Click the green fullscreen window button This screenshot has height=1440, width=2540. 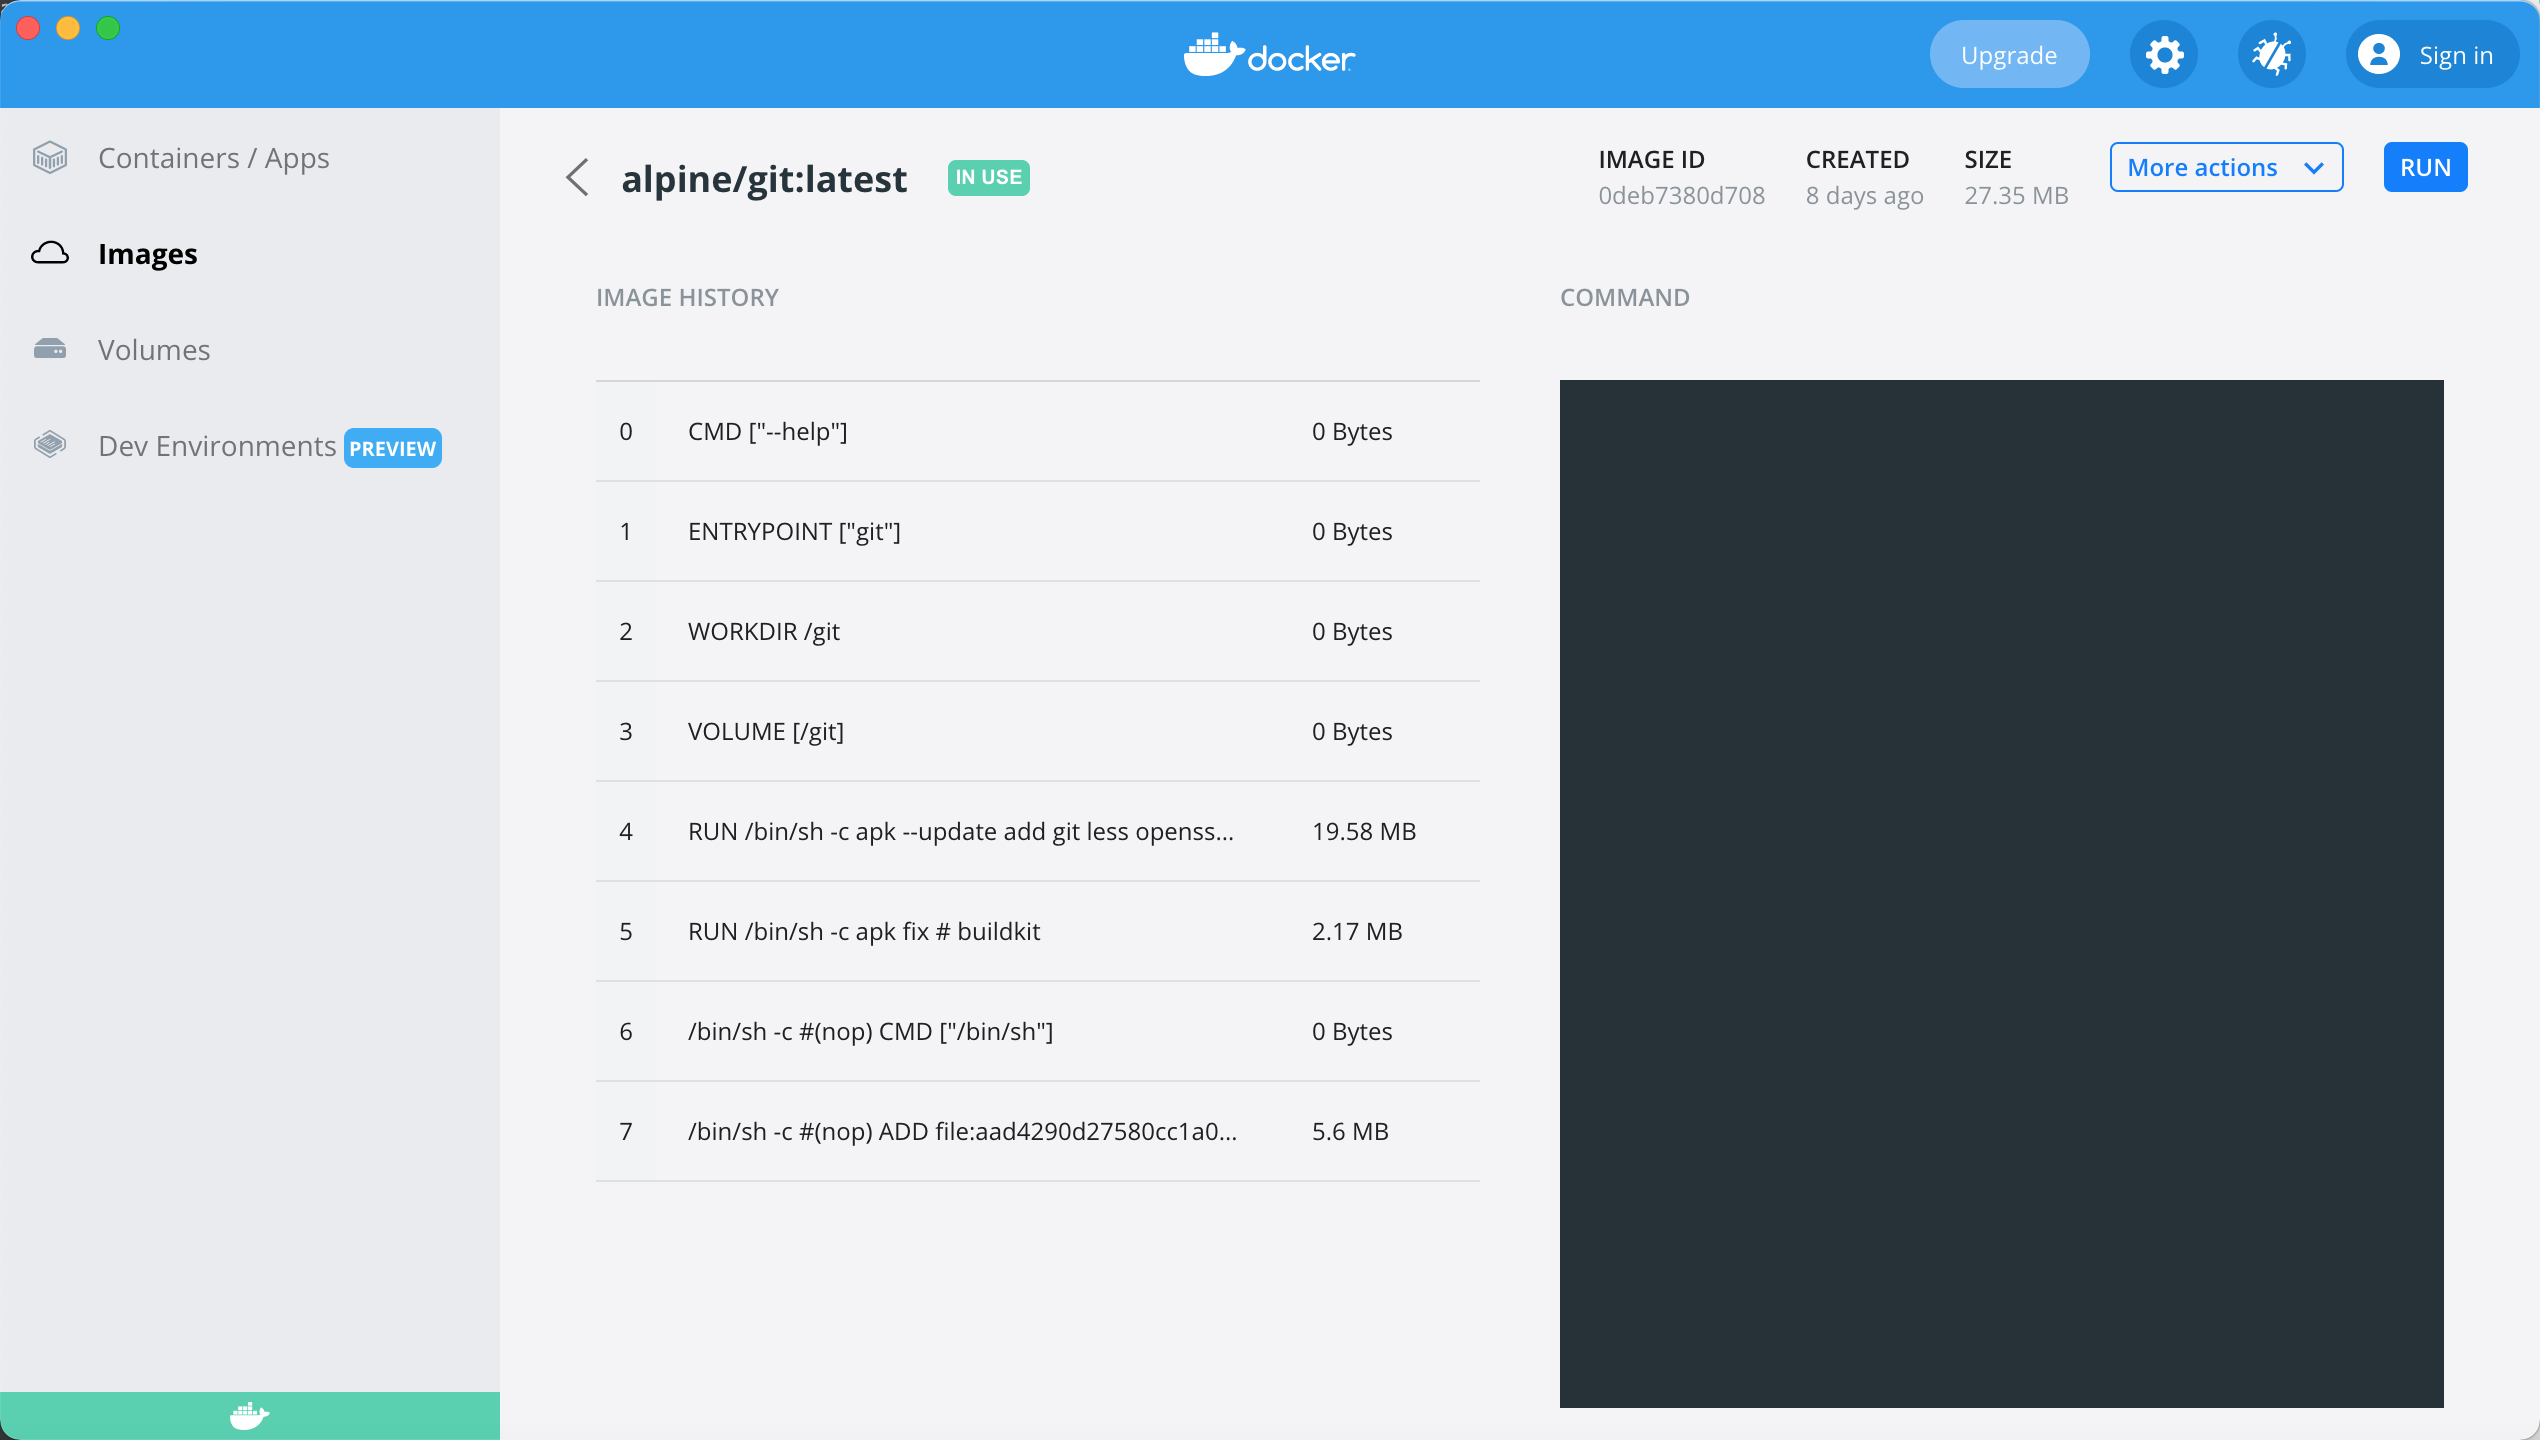click(108, 28)
